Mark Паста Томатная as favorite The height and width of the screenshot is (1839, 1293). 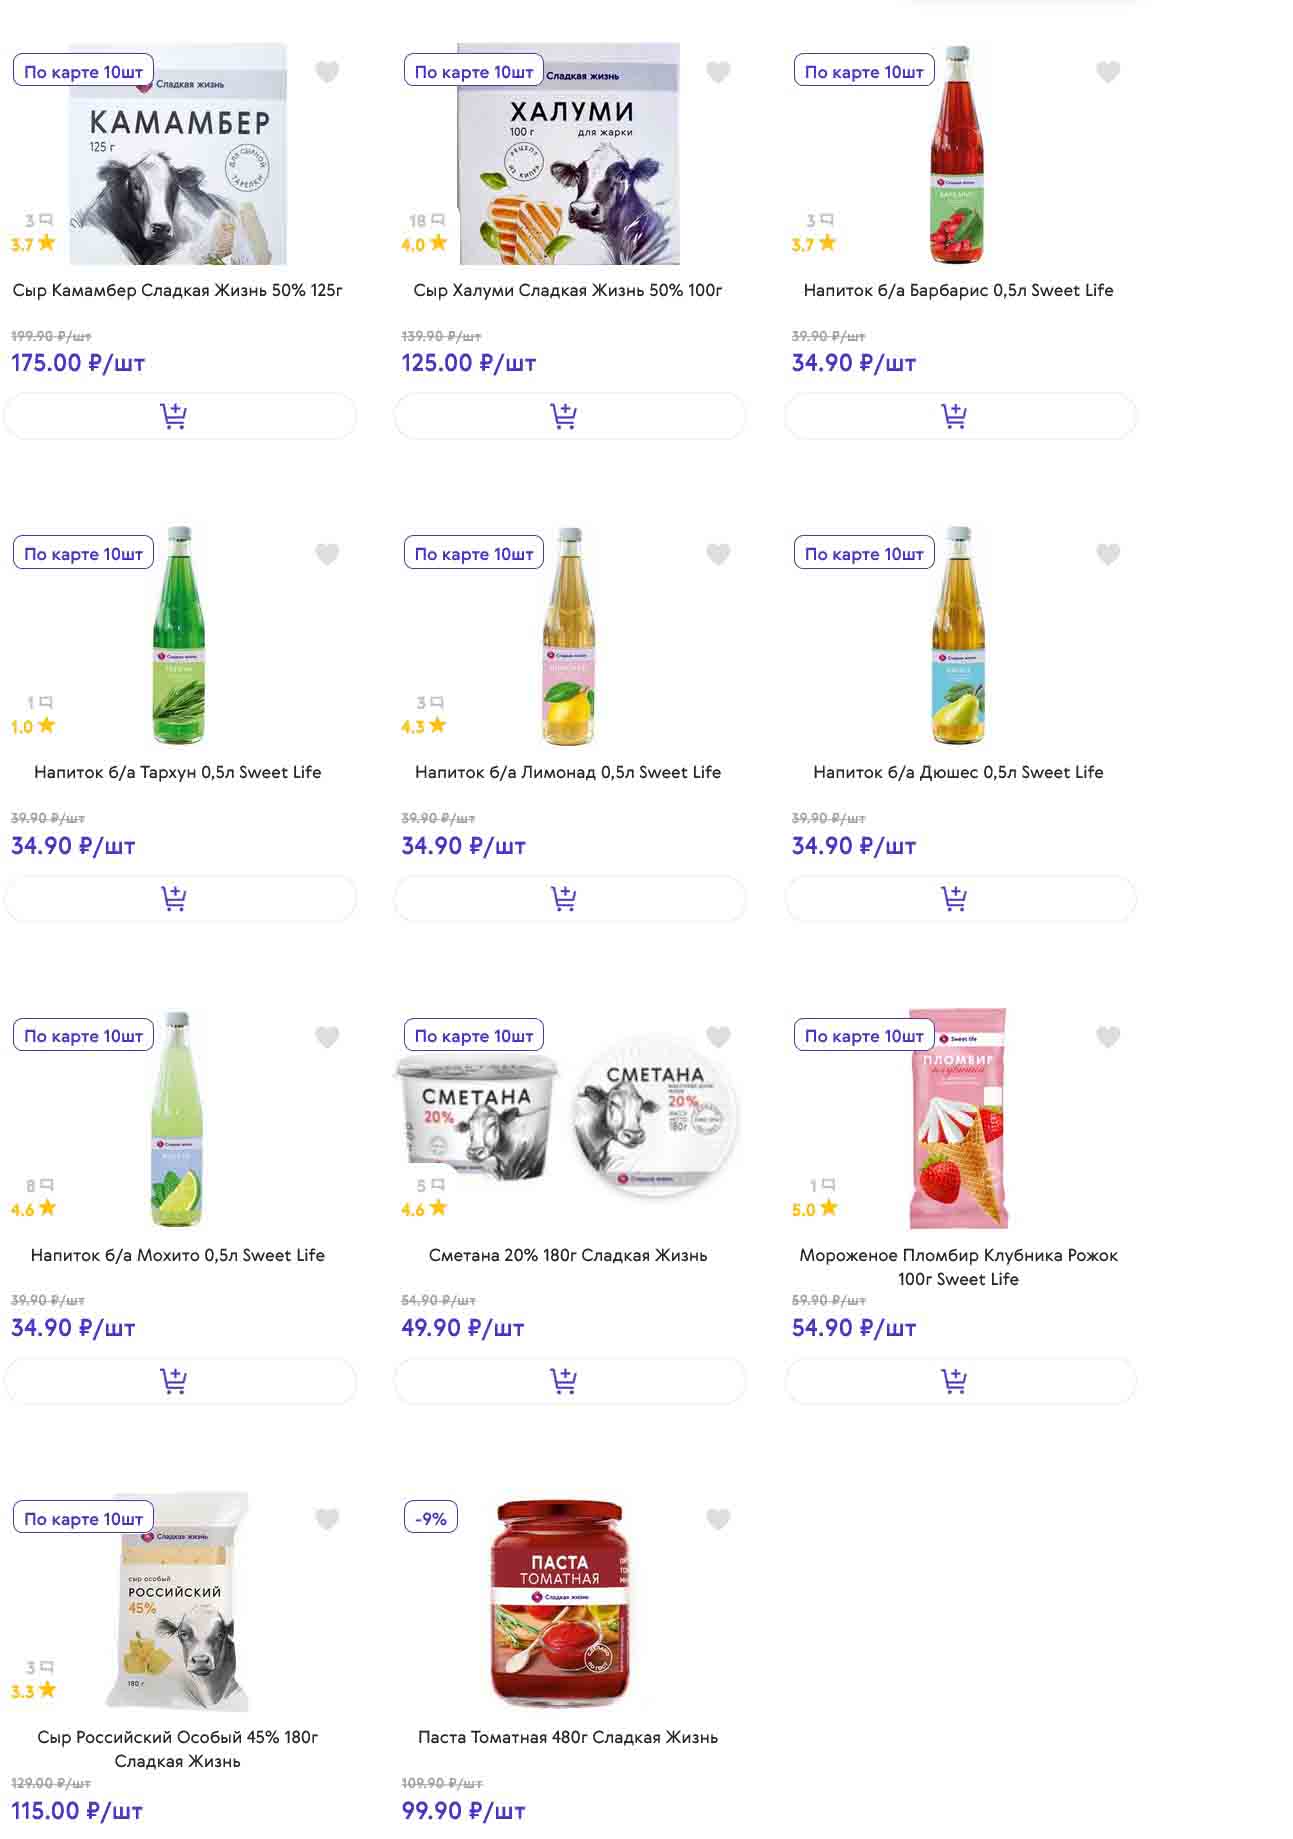(718, 1519)
